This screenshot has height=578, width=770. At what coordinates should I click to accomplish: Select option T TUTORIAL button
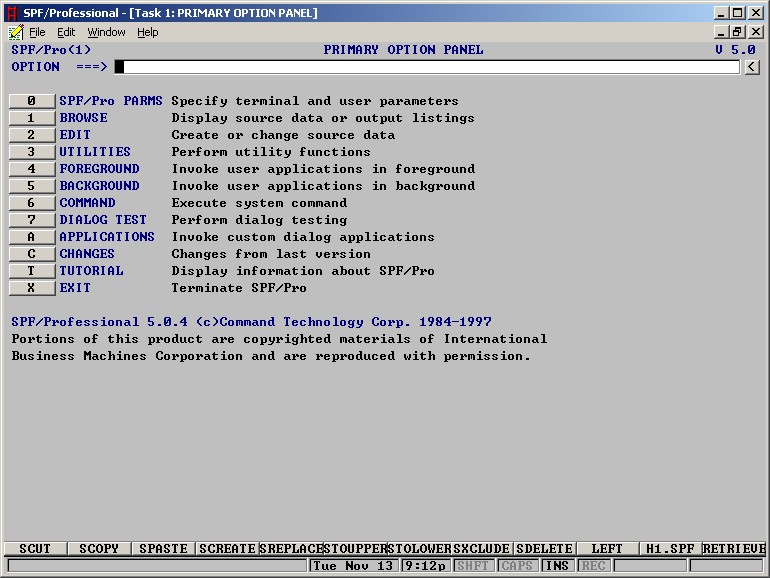click(x=31, y=271)
